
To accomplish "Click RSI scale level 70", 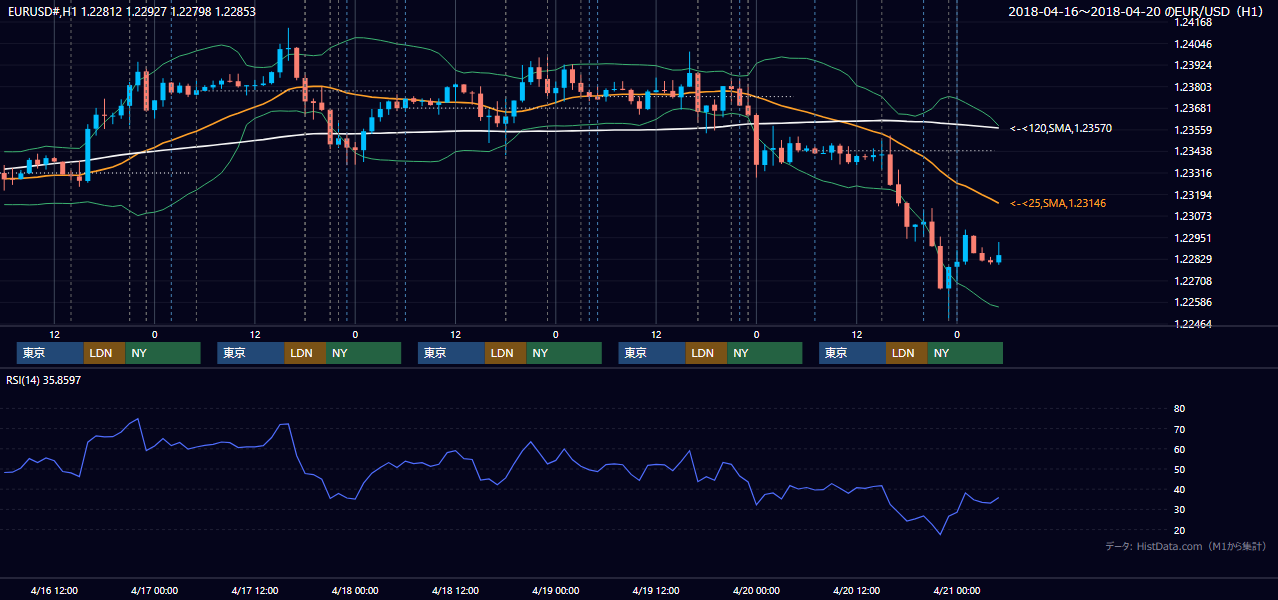I will (1180, 429).
